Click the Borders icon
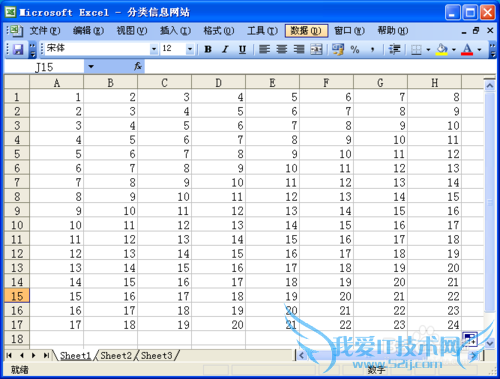Screen dimensions: 500x379 pos(416,50)
